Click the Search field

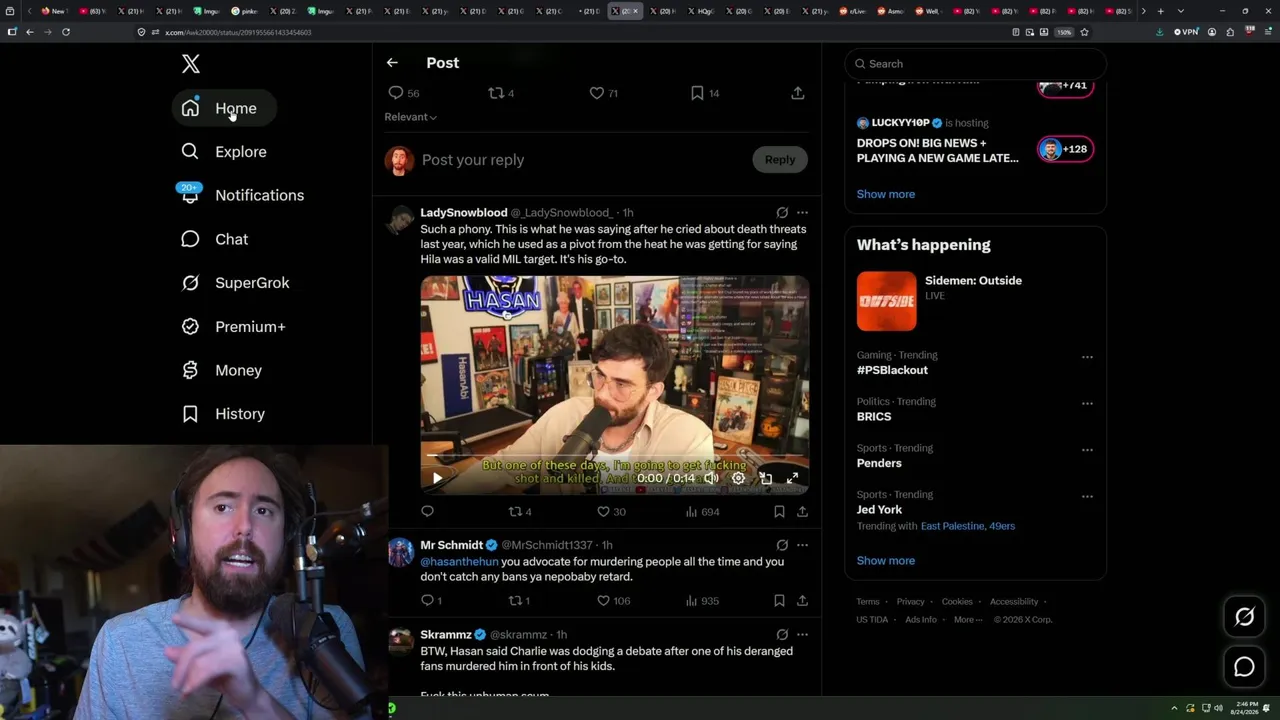(x=976, y=64)
